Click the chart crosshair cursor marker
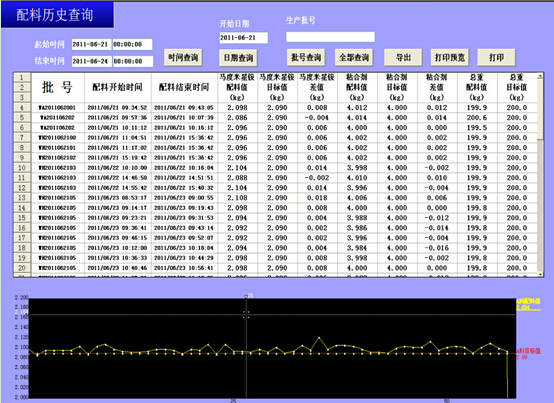The image size is (554, 403). point(246,314)
